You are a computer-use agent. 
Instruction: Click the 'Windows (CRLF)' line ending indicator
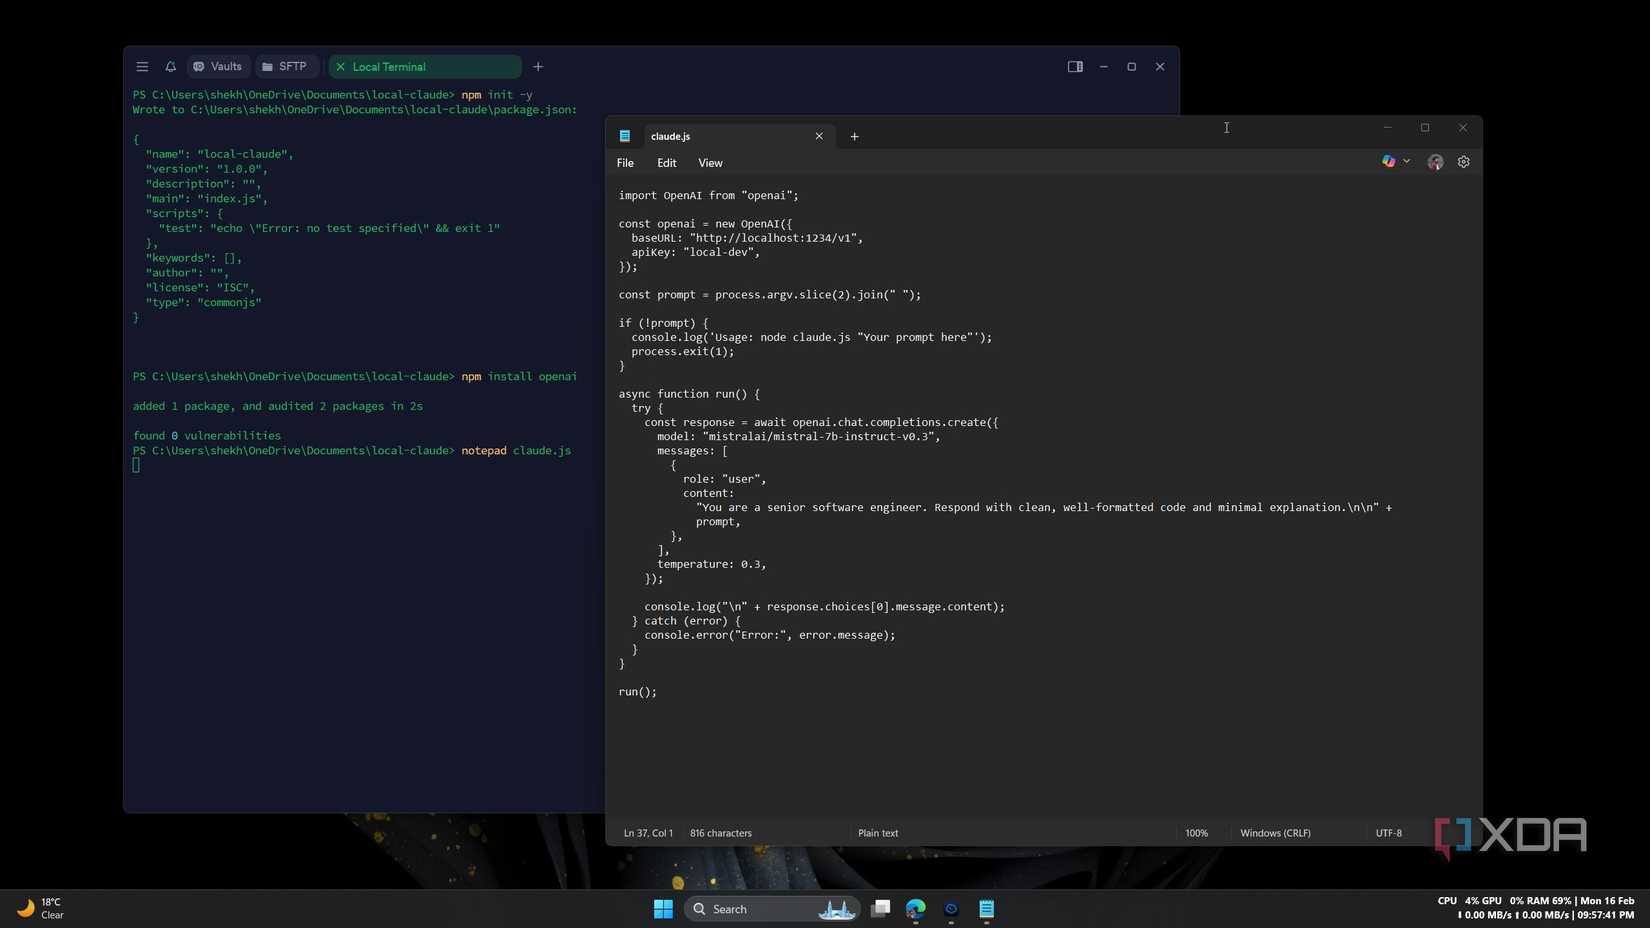(1275, 833)
